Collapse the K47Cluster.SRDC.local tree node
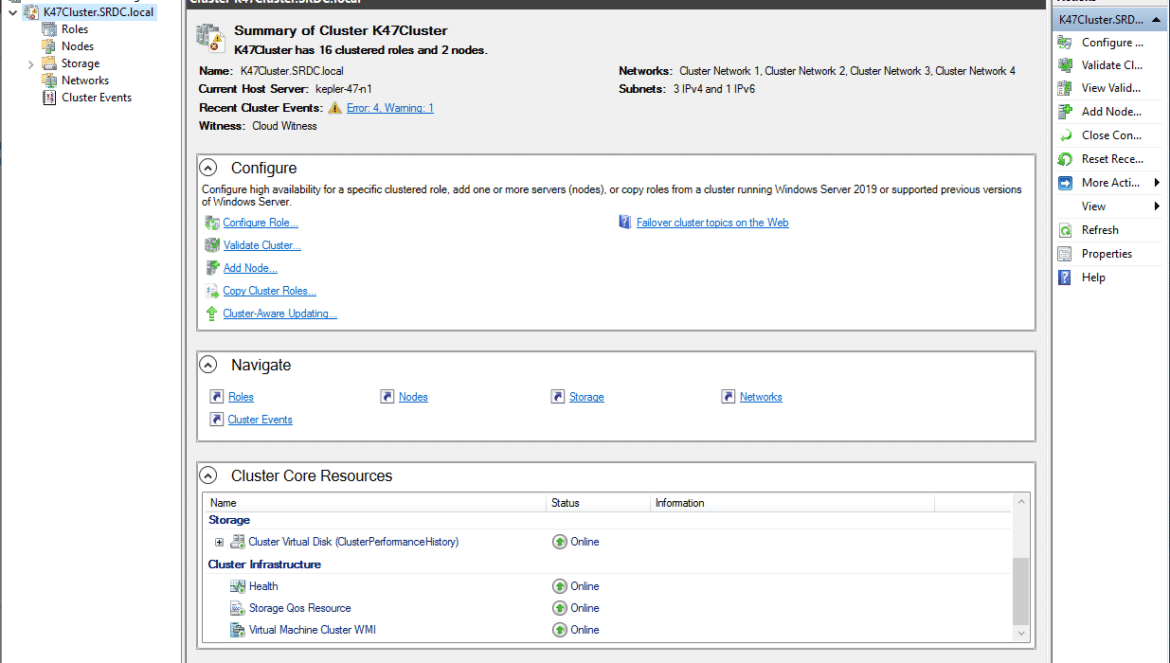This screenshot has width=1170, height=663. tap(13, 12)
